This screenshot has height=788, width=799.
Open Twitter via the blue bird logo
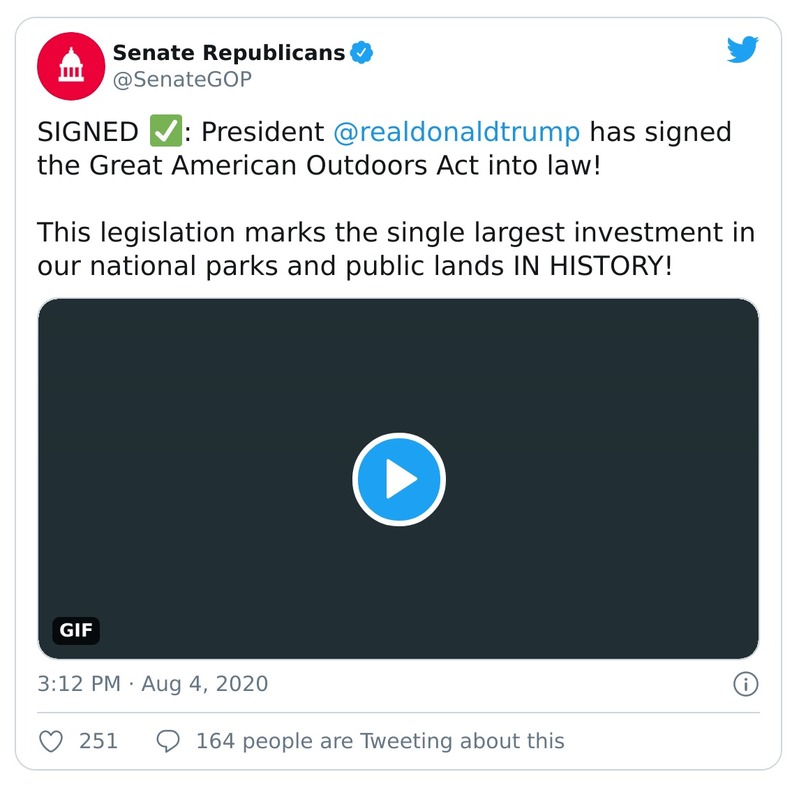pyautogui.click(x=742, y=50)
